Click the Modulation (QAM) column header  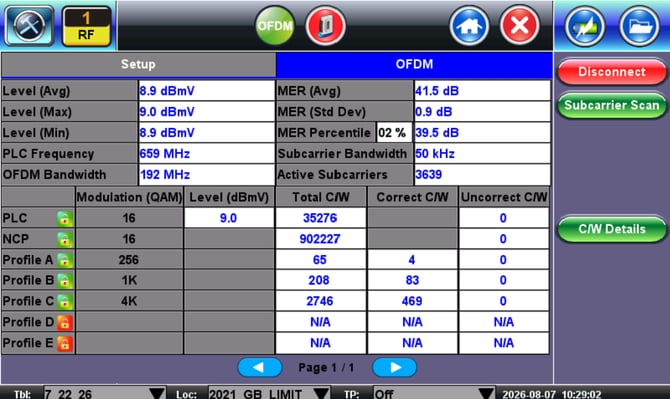tap(129, 197)
